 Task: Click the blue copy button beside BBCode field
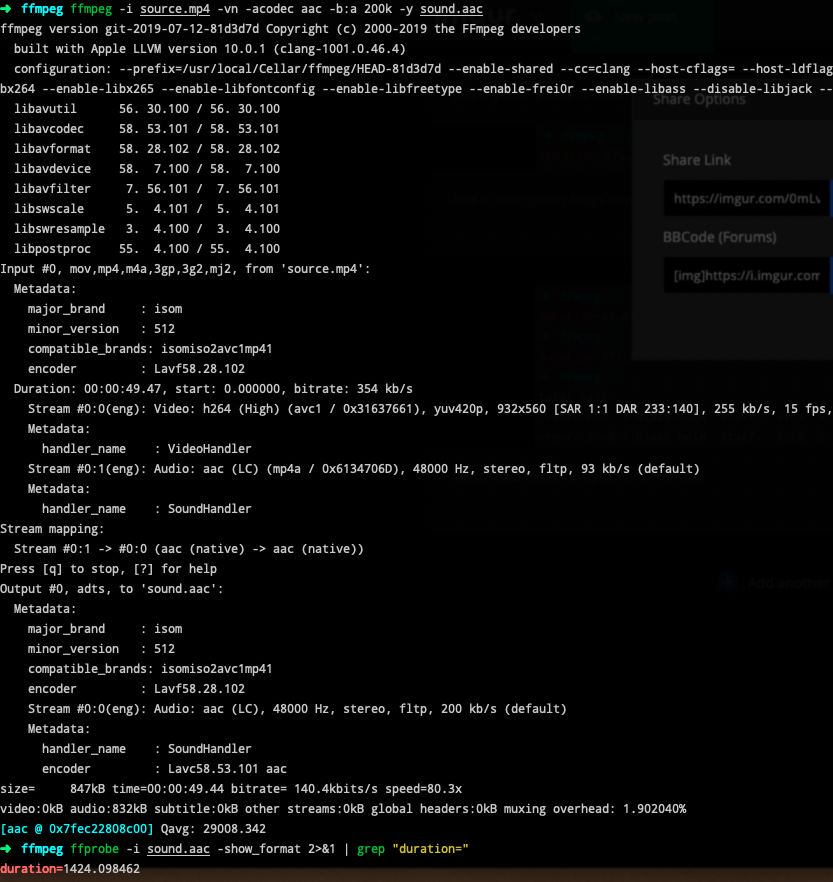[x=831, y=275]
